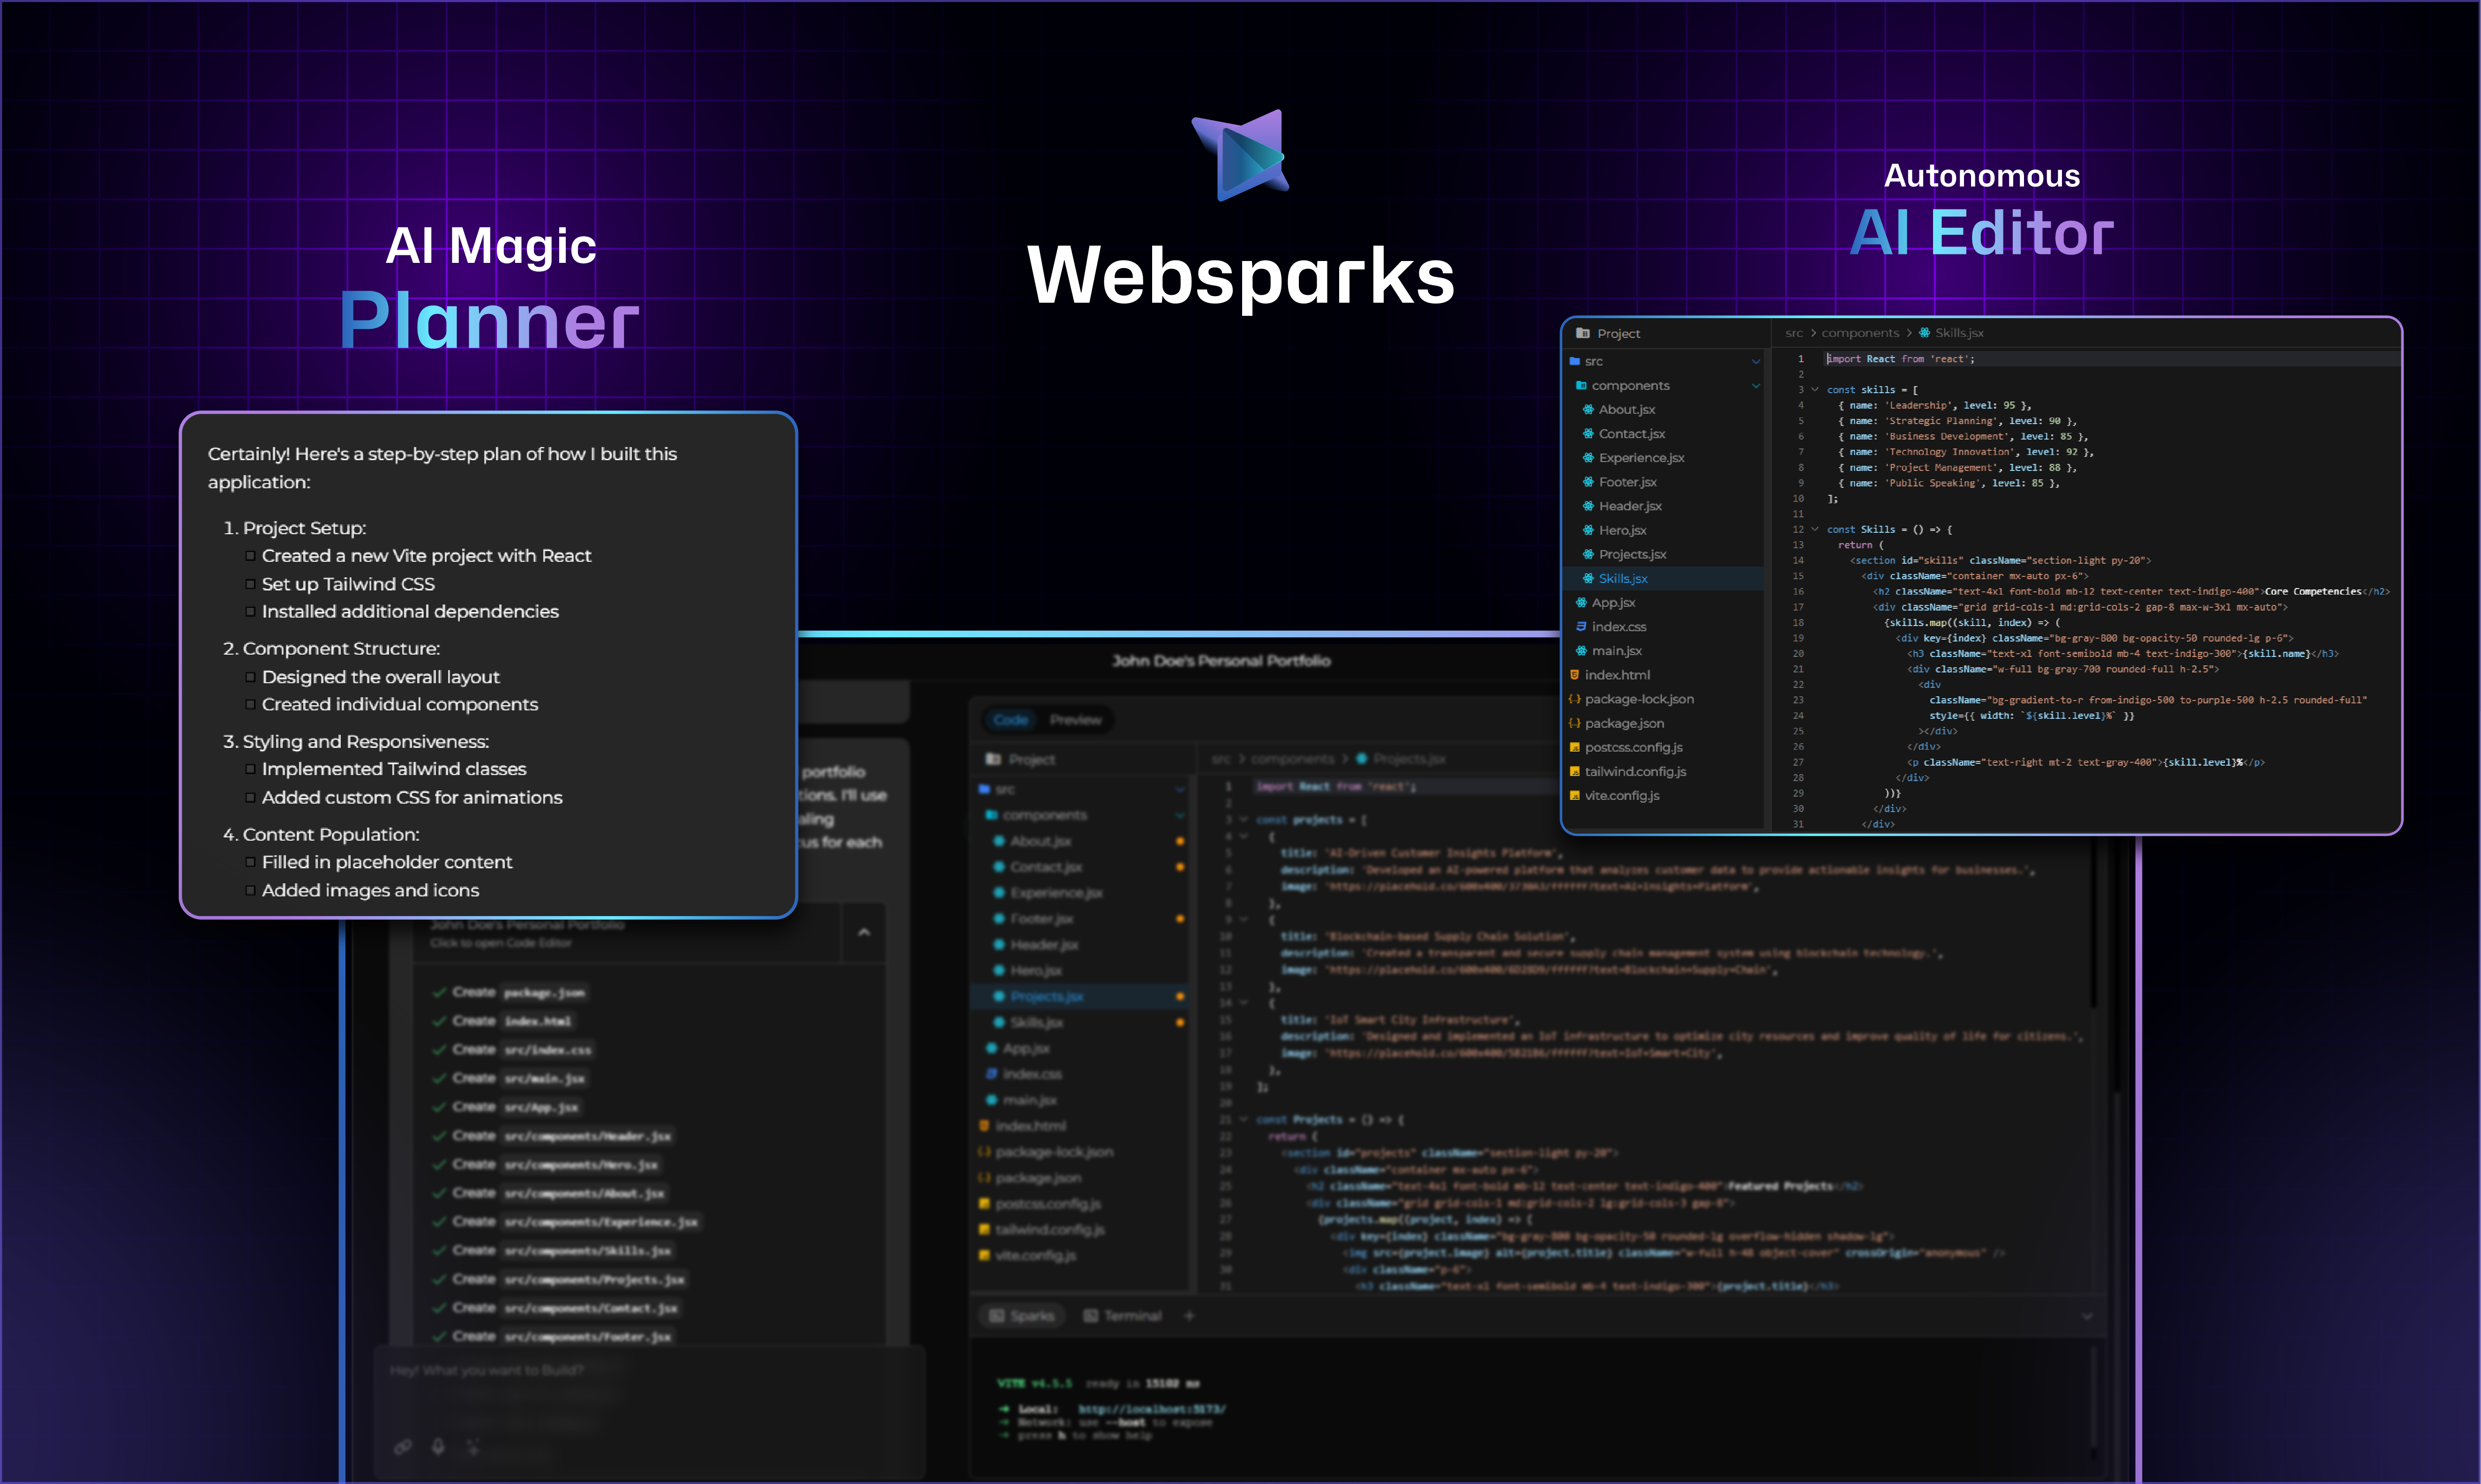
Task: Collapse src chevron in the blurred background editor
Action: (1180, 790)
